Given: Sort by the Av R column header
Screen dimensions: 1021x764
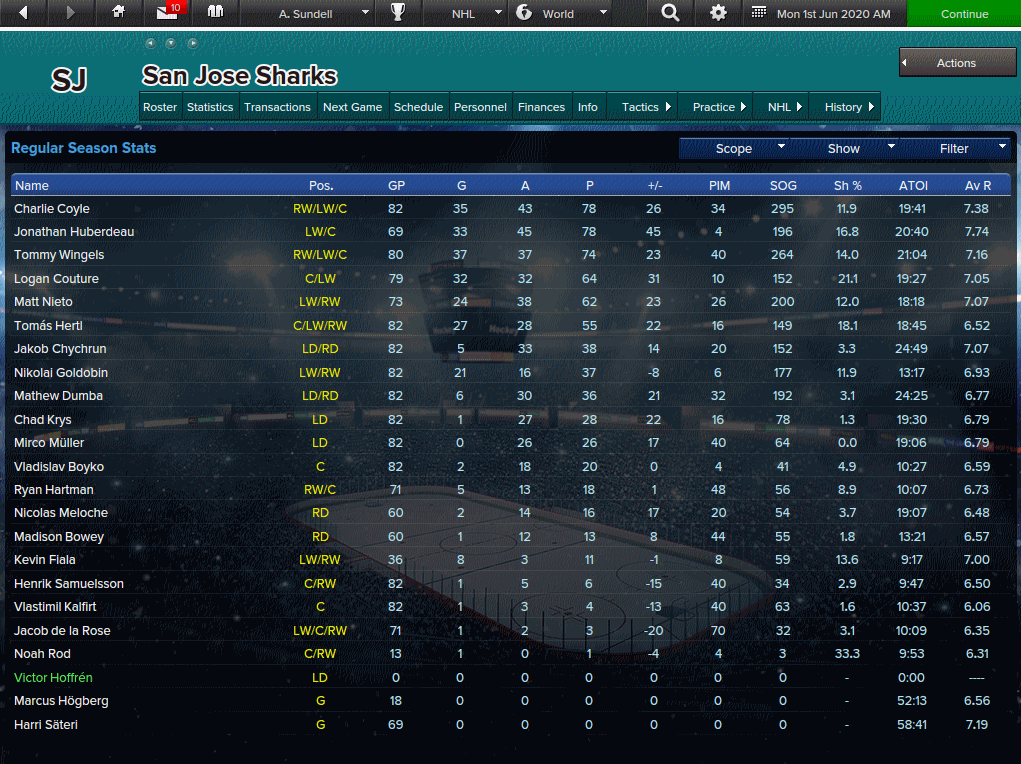Looking at the screenshot, I should (977, 186).
